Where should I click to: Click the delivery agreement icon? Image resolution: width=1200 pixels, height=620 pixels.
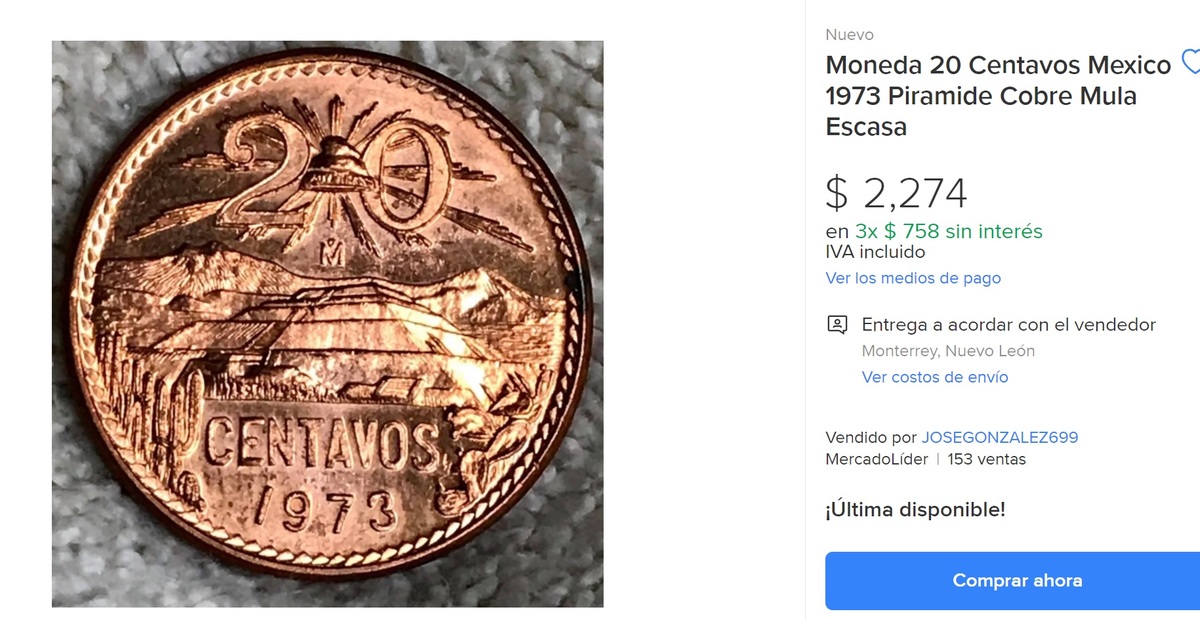coord(837,325)
